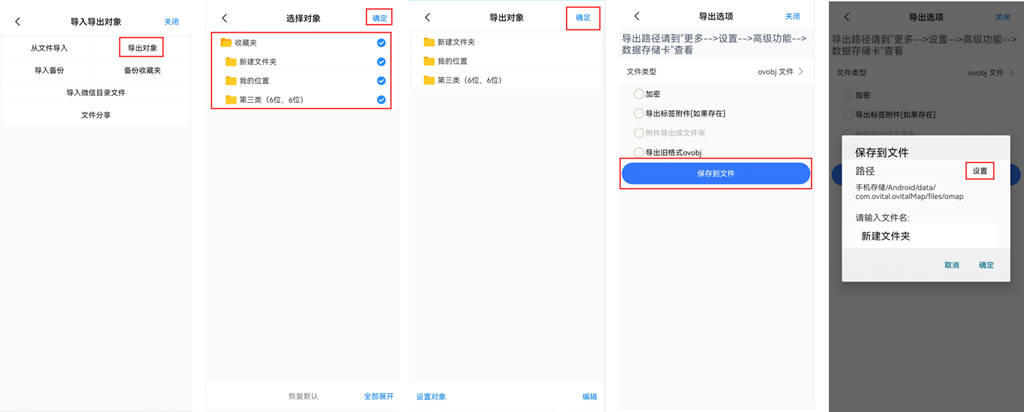
Task: Click 取消 in the 保存到文件 dialog
Action: (951, 265)
